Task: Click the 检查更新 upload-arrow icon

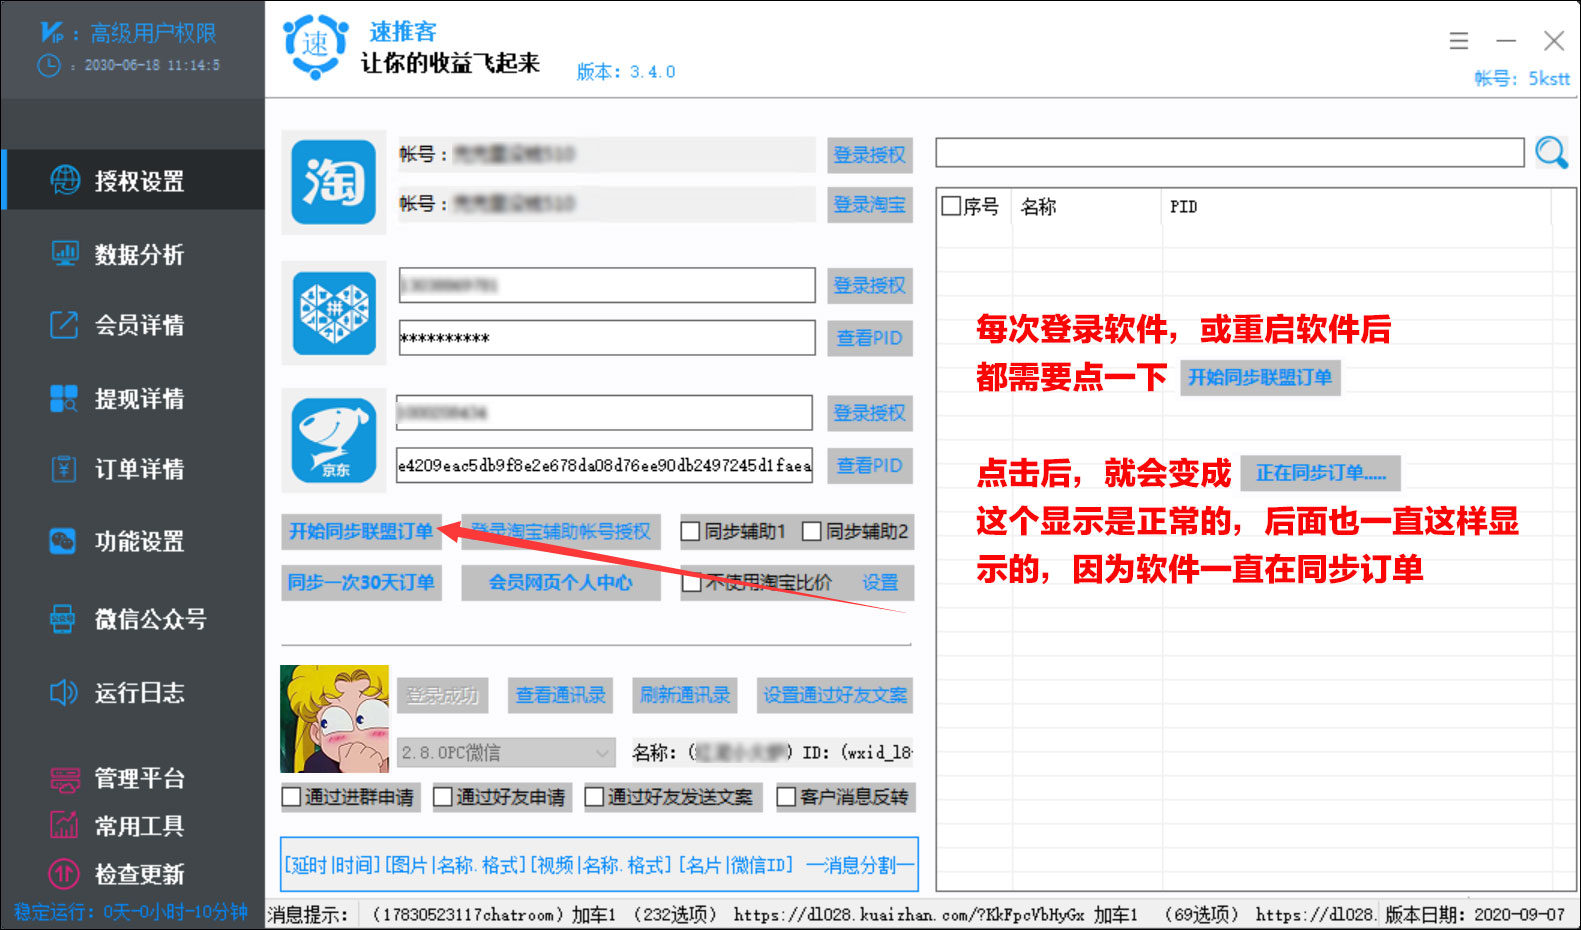Action: [64, 873]
